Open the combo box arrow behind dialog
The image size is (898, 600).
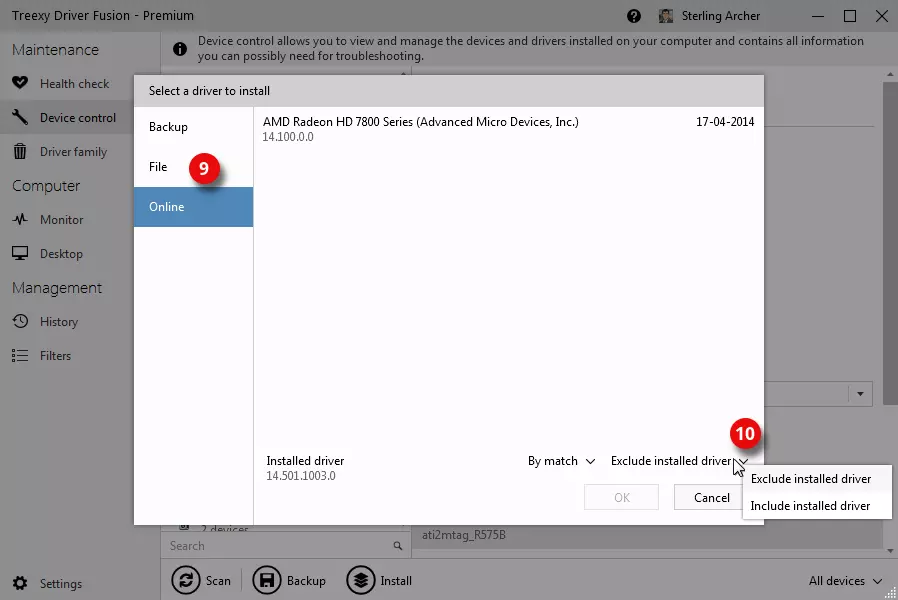860,394
